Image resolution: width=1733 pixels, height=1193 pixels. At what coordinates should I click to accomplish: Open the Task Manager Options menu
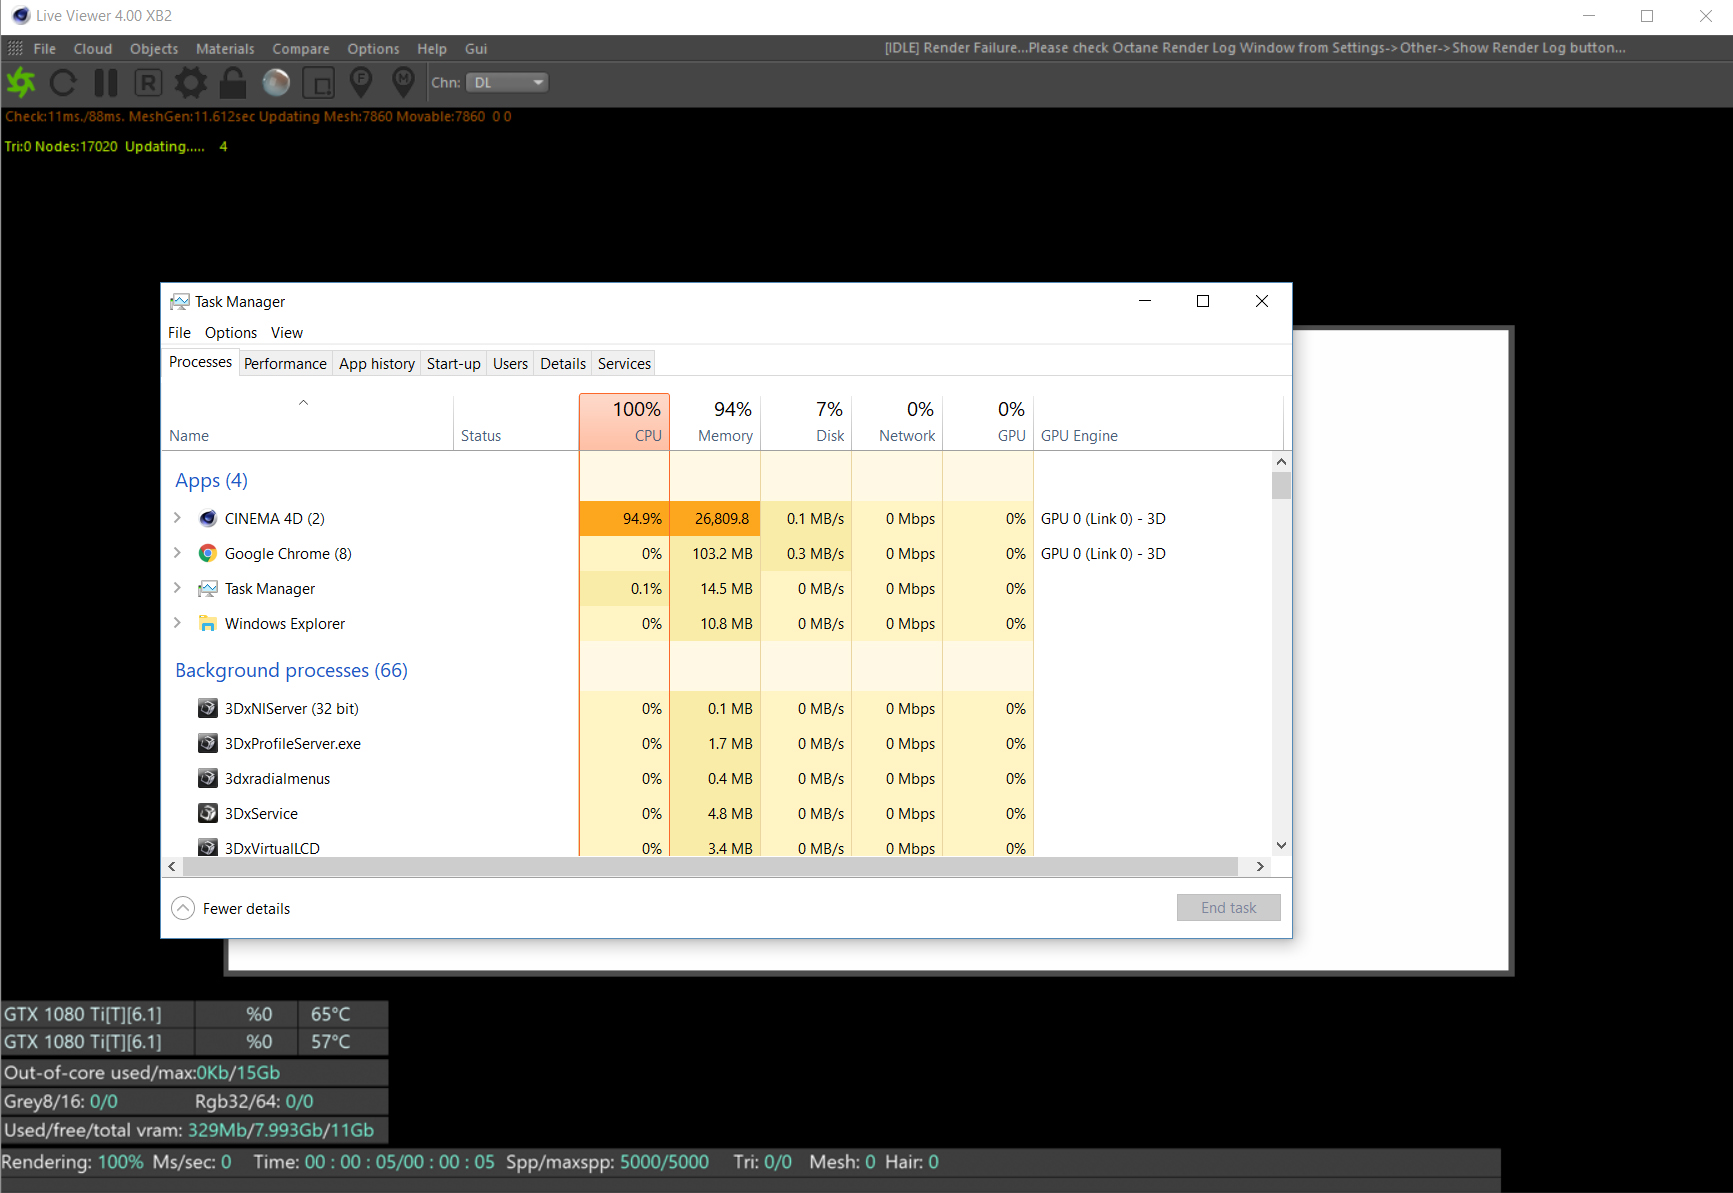click(231, 333)
